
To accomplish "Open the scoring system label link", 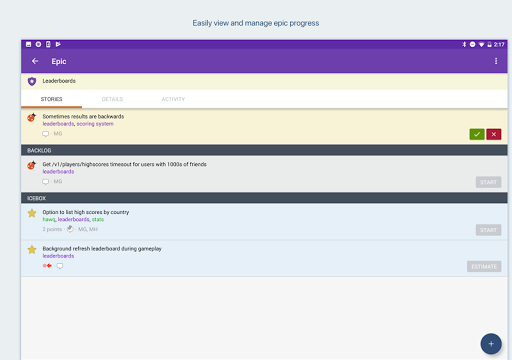I will [95, 124].
